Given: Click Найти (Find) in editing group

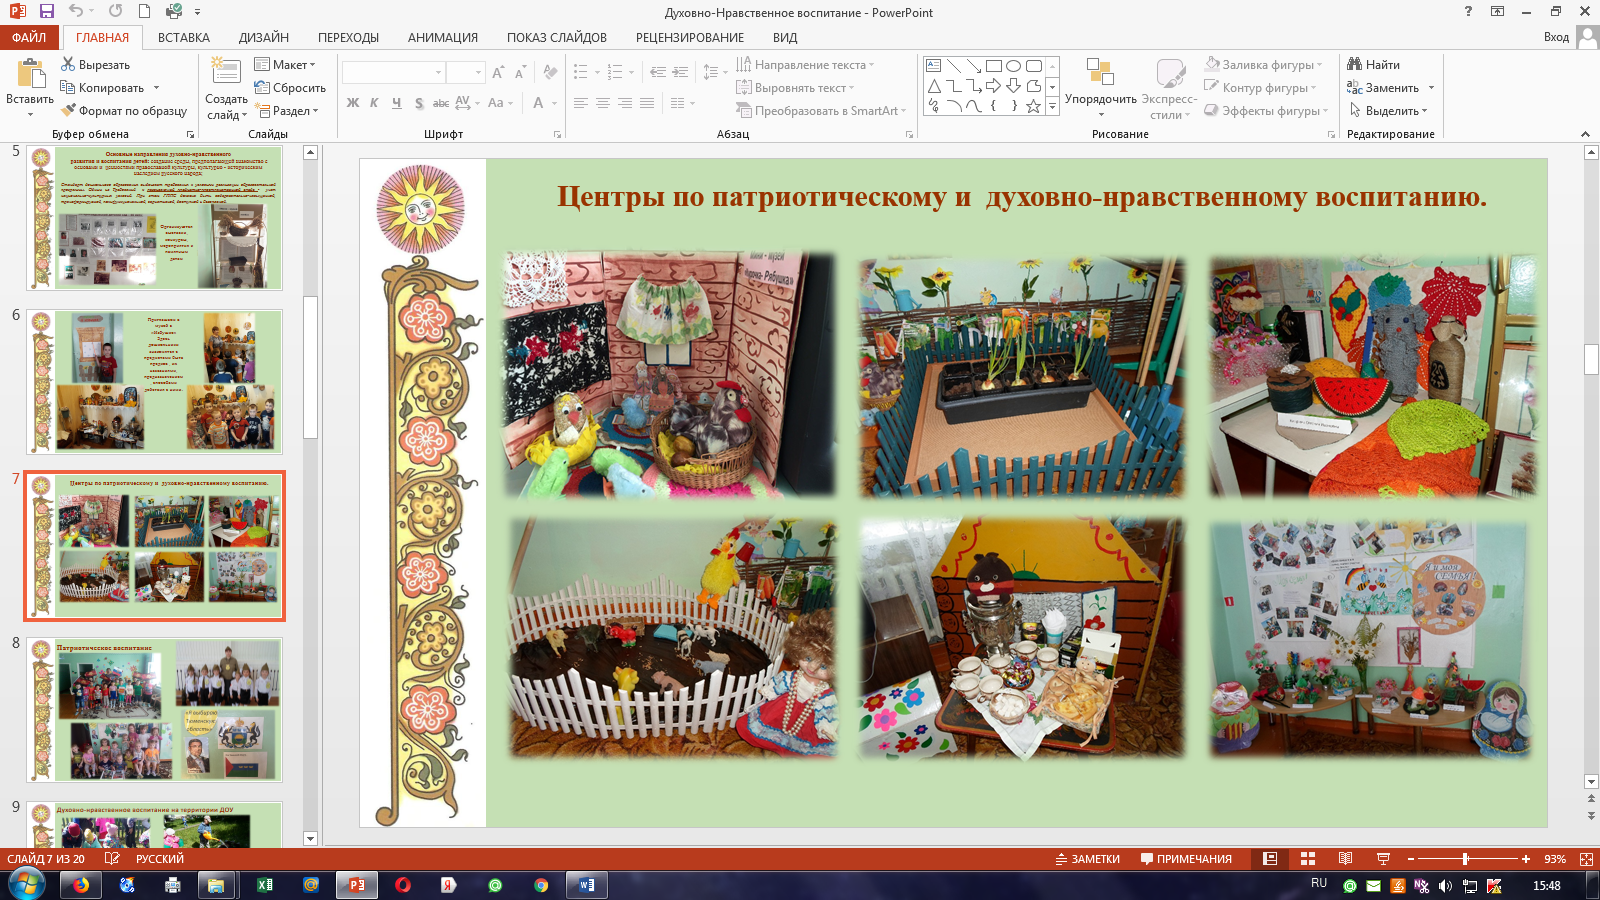Looking at the screenshot, I should [x=1374, y=65].
